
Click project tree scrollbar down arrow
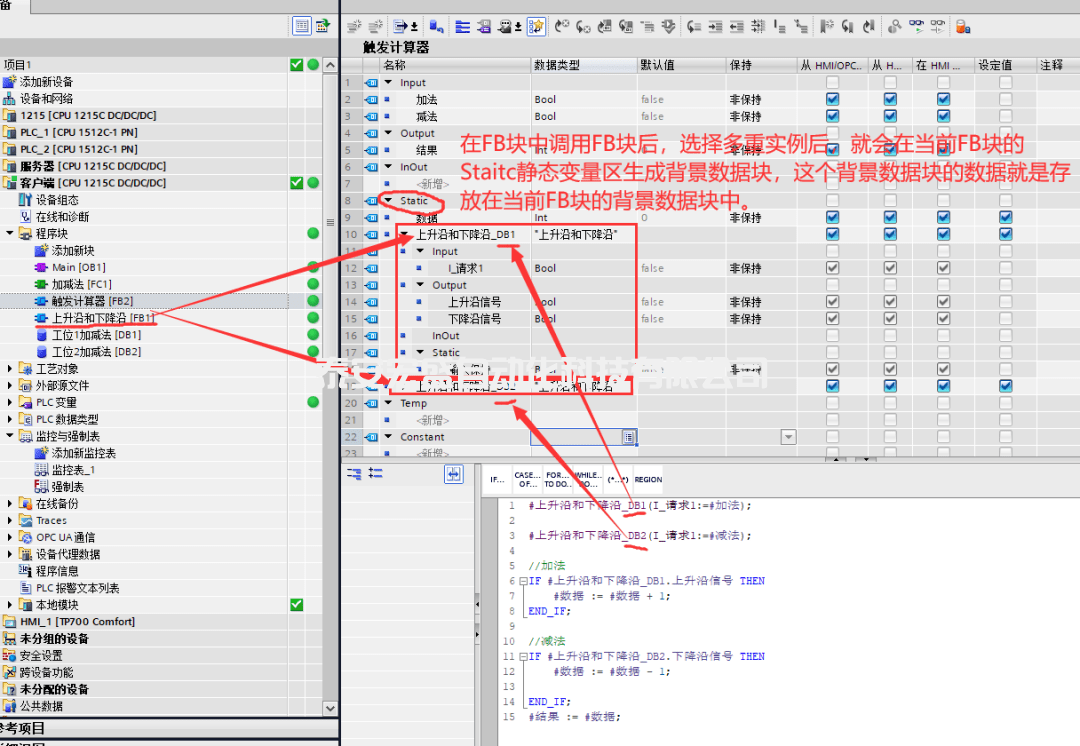coord(331,708)
